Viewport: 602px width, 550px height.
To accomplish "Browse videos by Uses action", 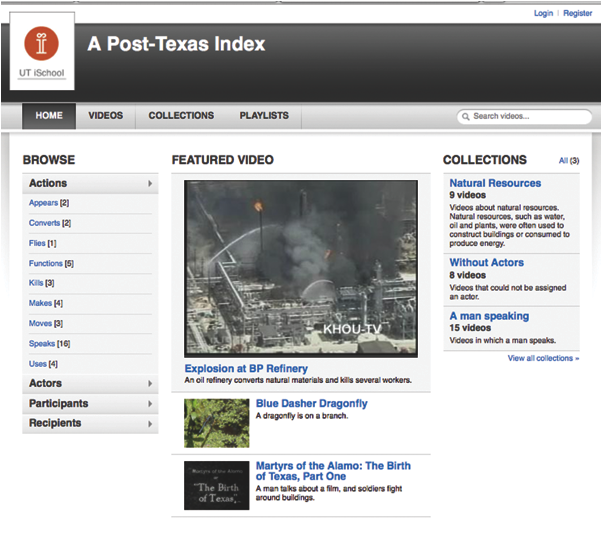I will point(38,364).
